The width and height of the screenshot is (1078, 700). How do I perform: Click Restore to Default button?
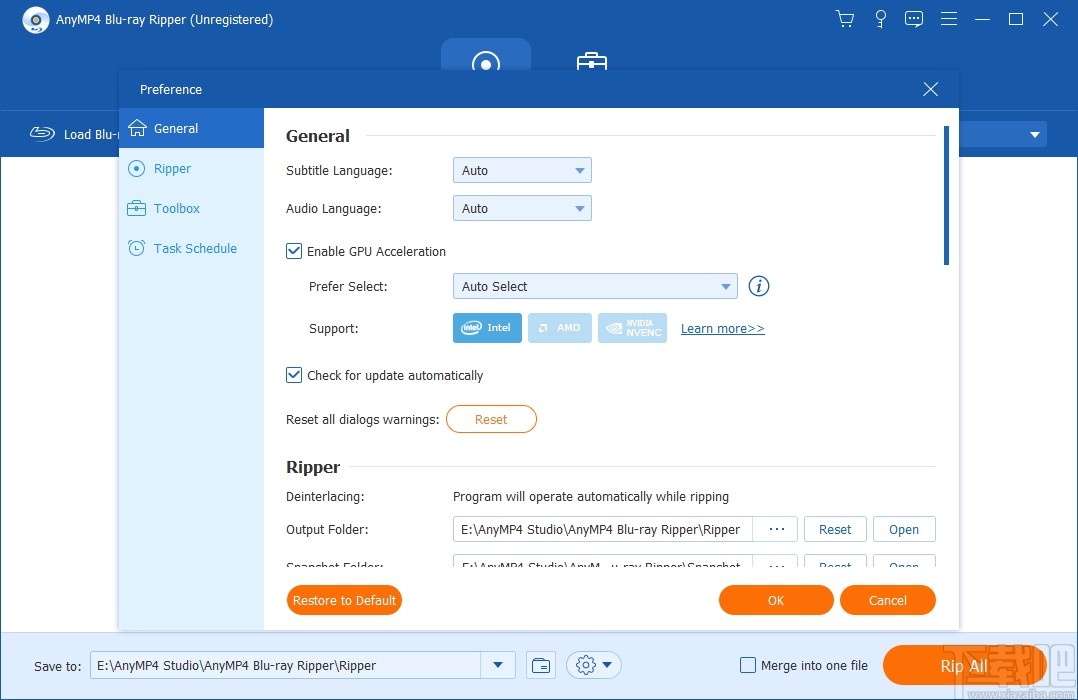click(344, 600)
